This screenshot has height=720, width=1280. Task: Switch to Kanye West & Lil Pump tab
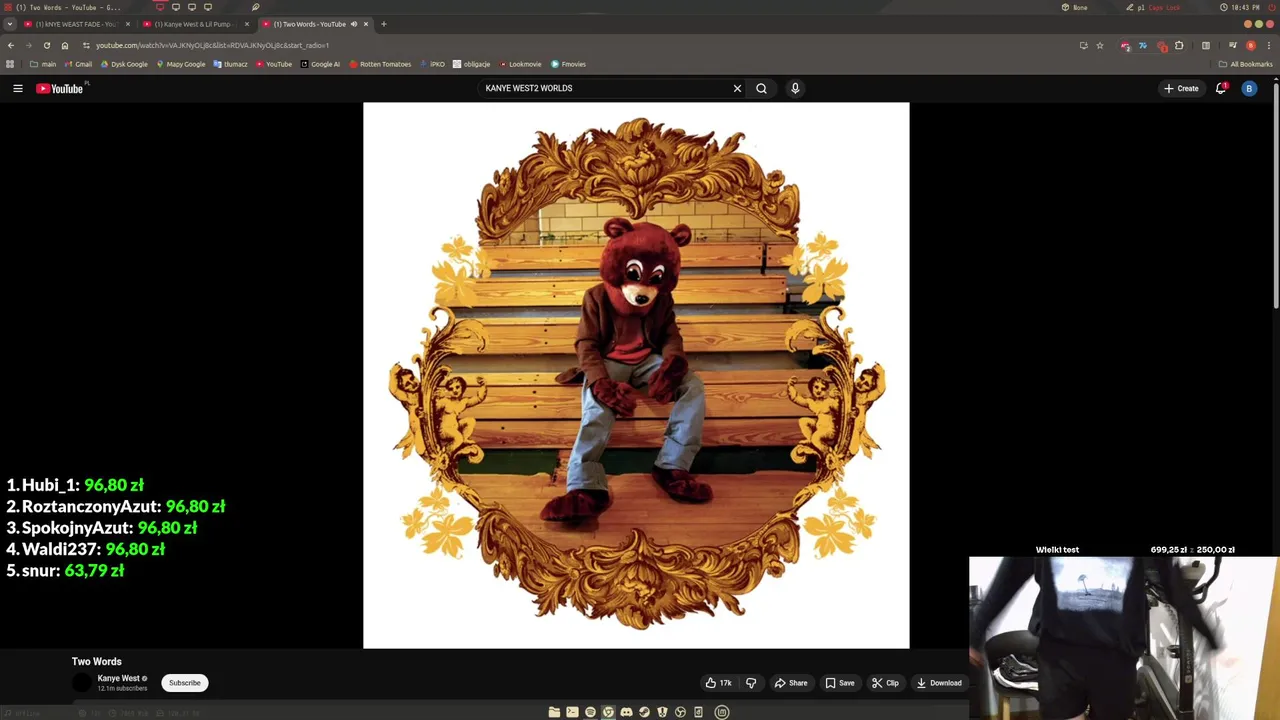195,24
